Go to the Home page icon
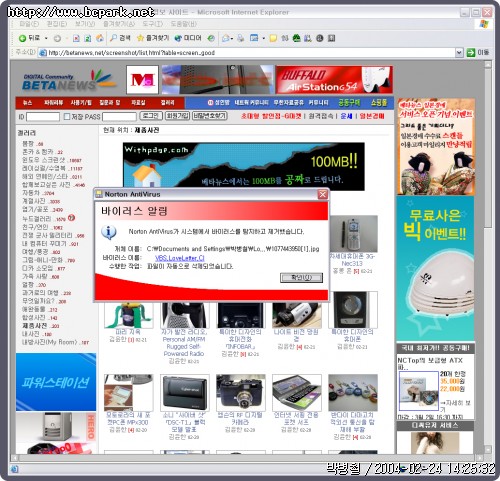The height and width of the screenshot is (481, 500). [100, 38]
